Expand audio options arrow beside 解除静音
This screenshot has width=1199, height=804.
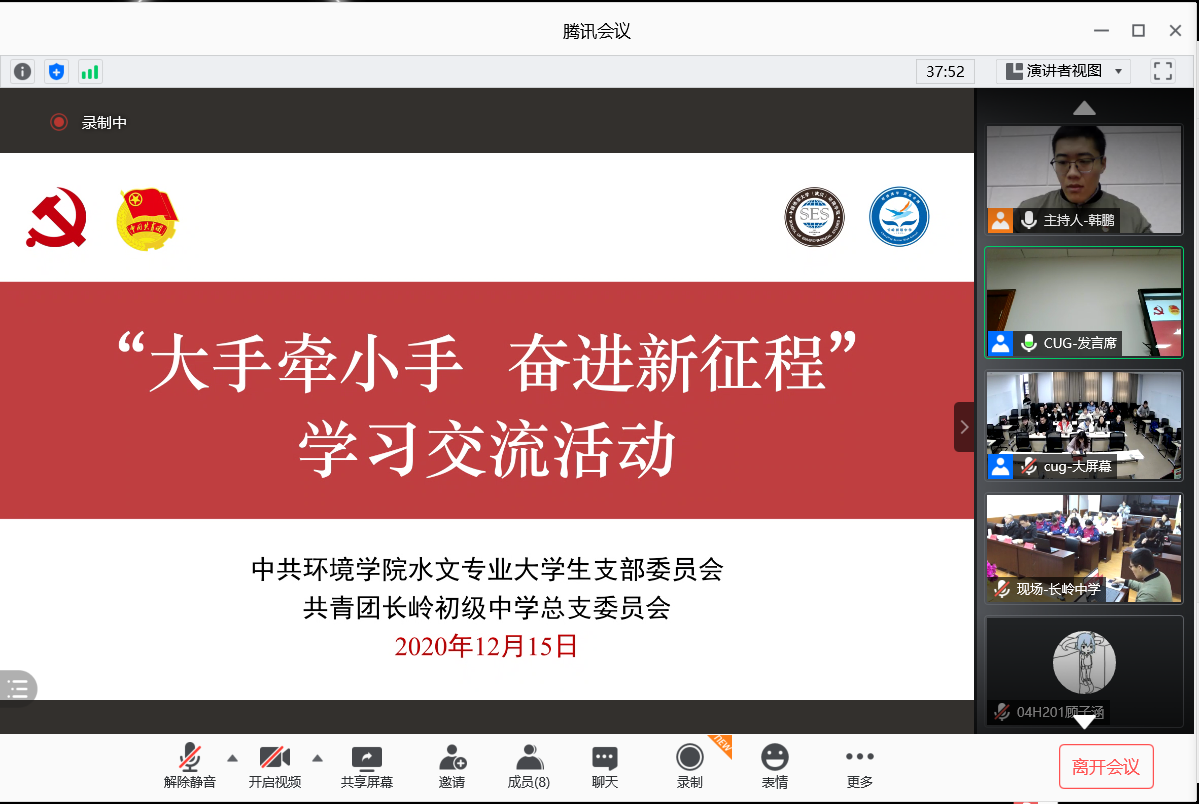(x=233, y=757)
